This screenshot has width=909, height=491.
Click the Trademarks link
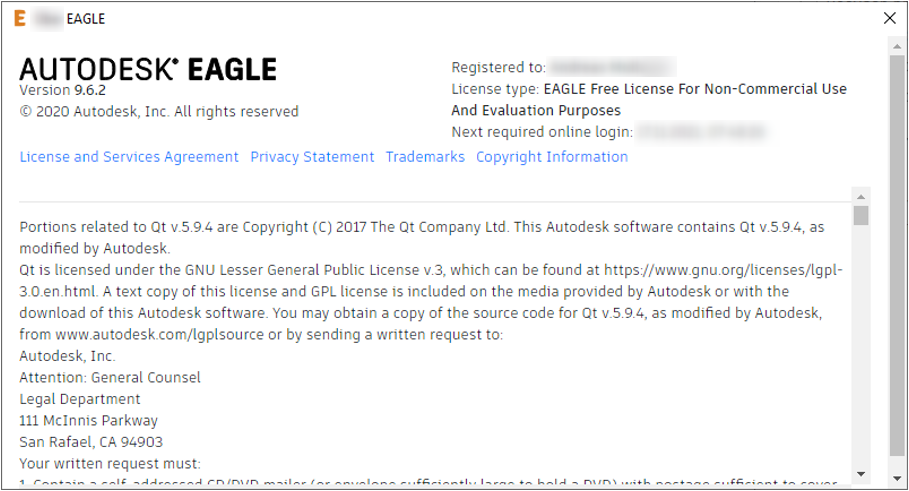[x=425, y=157]
